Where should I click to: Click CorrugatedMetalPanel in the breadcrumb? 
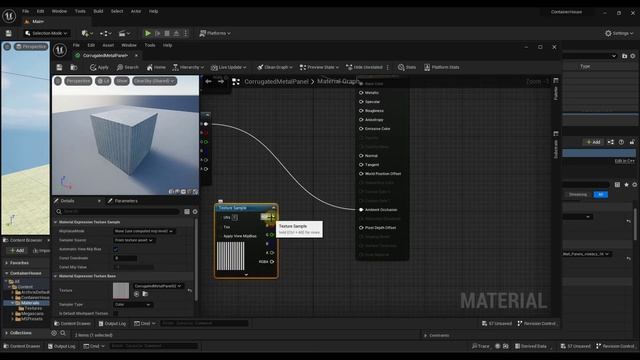coord(276,82)
